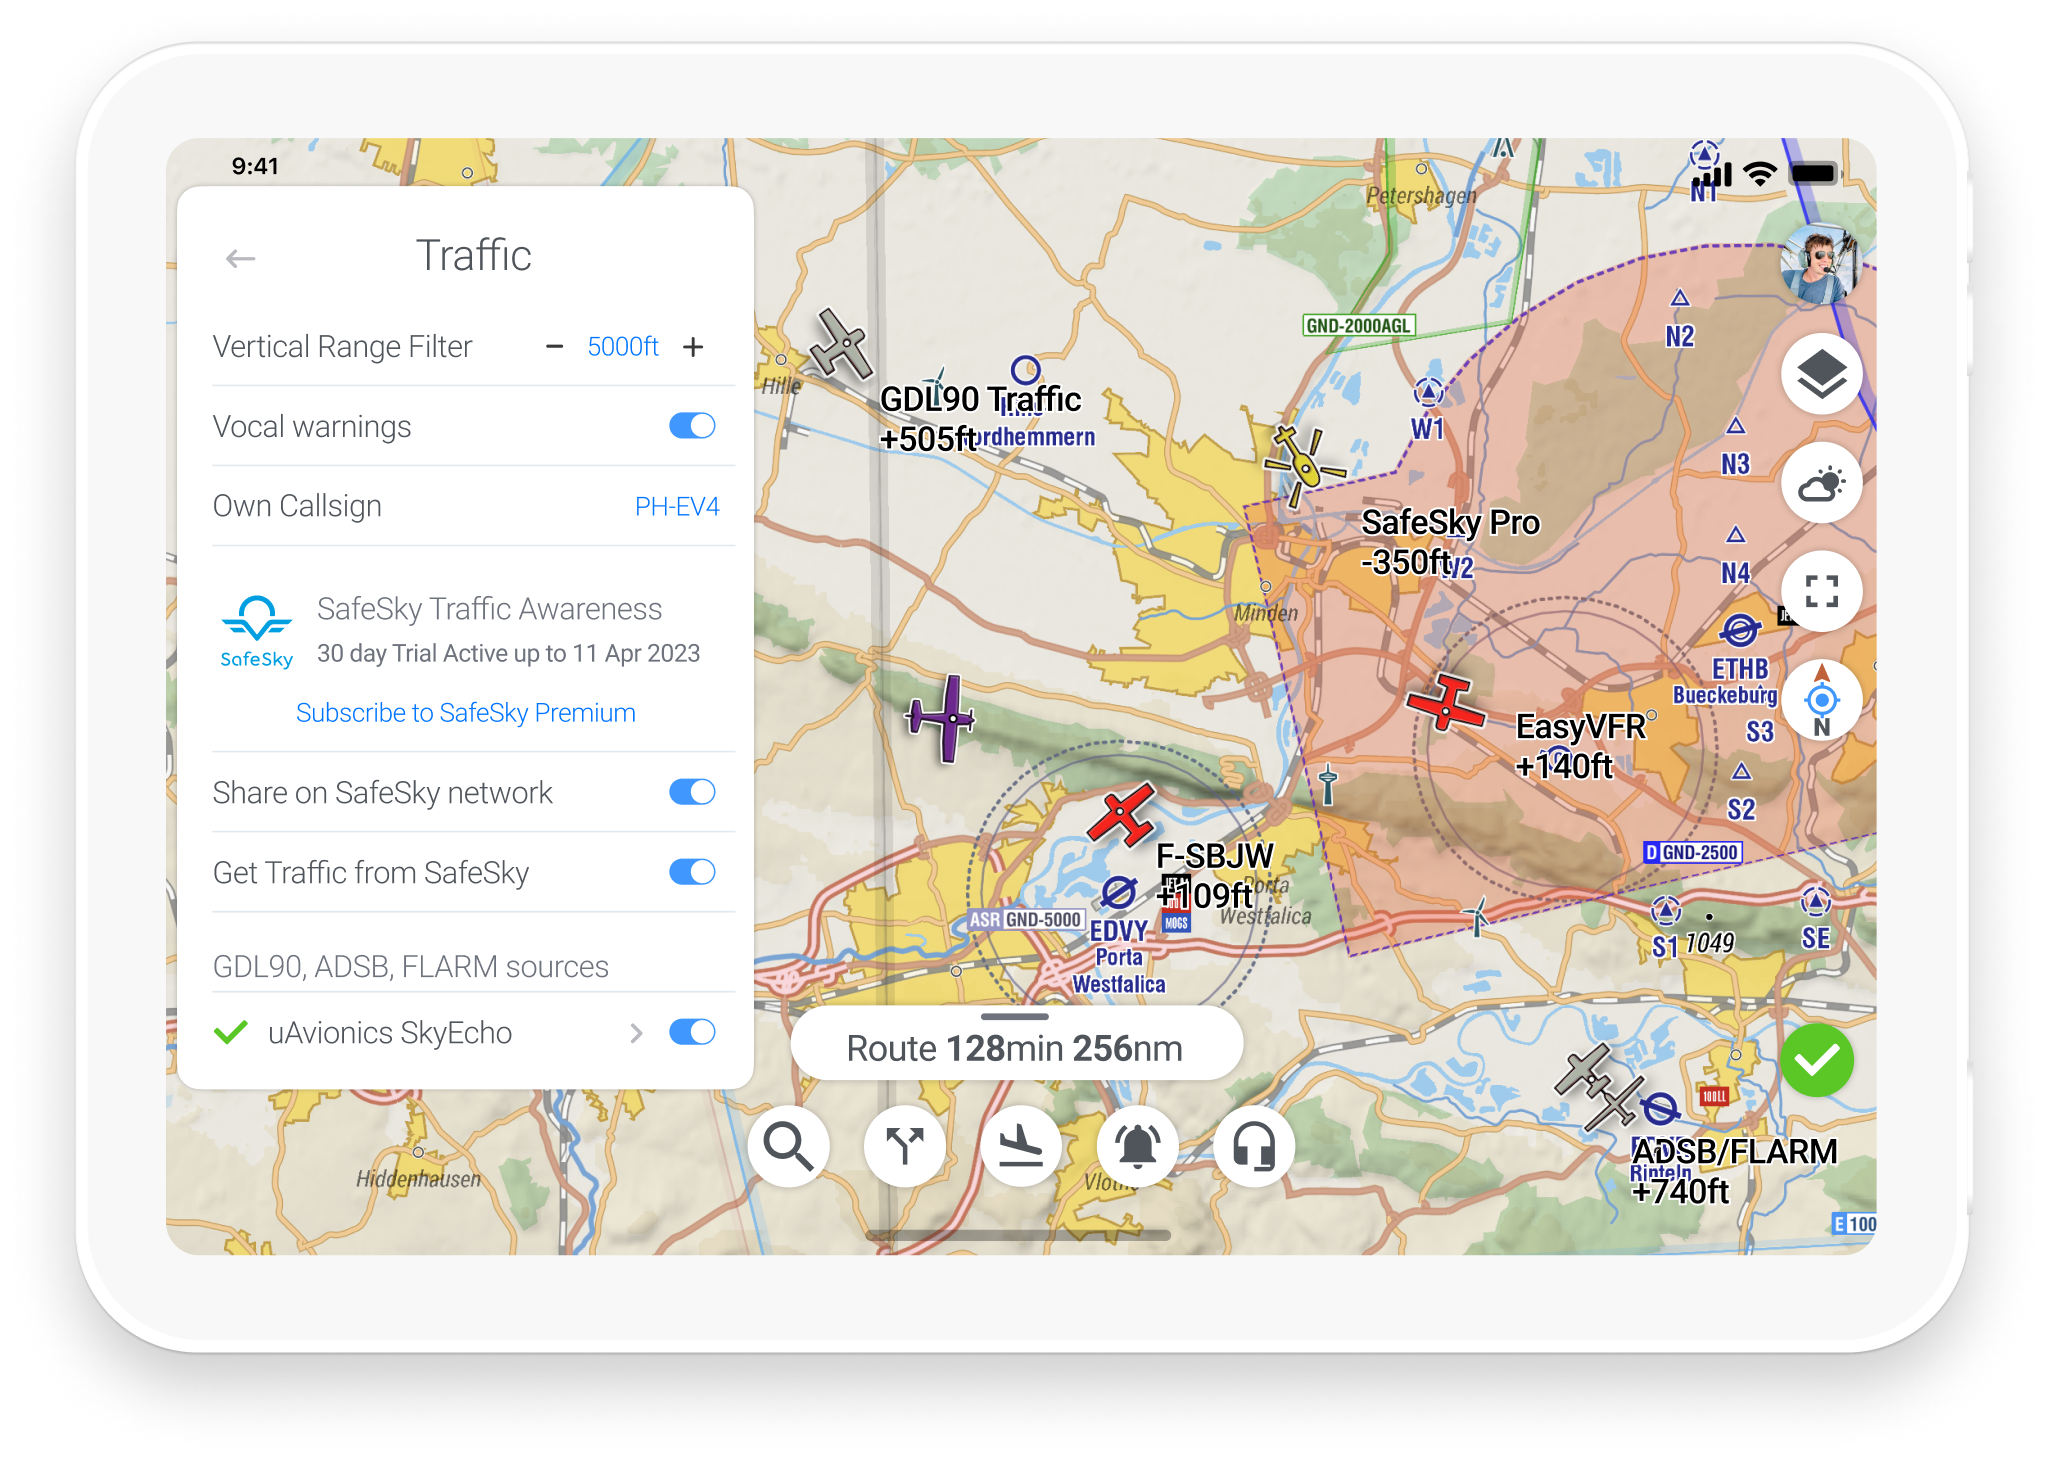
Task: Tap the green checkmark status button
Action: coord(1817,1060)
